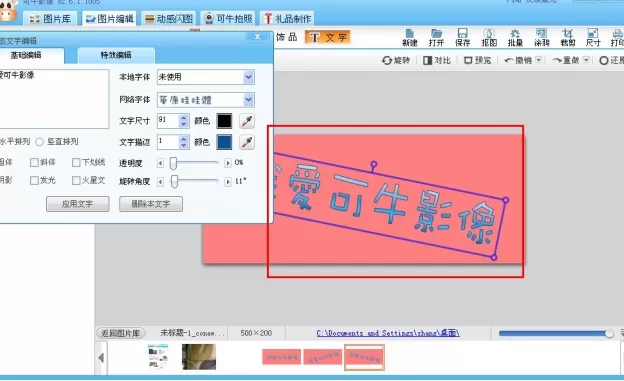Decrease 旋转角度 with left arrow
The image size is (624, 381).
coord(160,182)
